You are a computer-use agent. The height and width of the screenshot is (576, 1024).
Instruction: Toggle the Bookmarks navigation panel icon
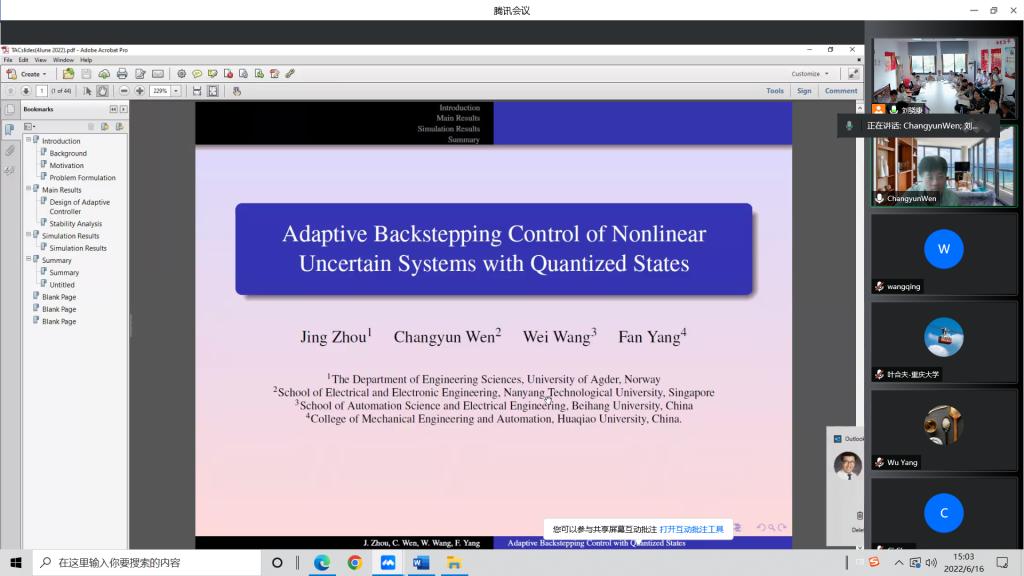[10, 129]
